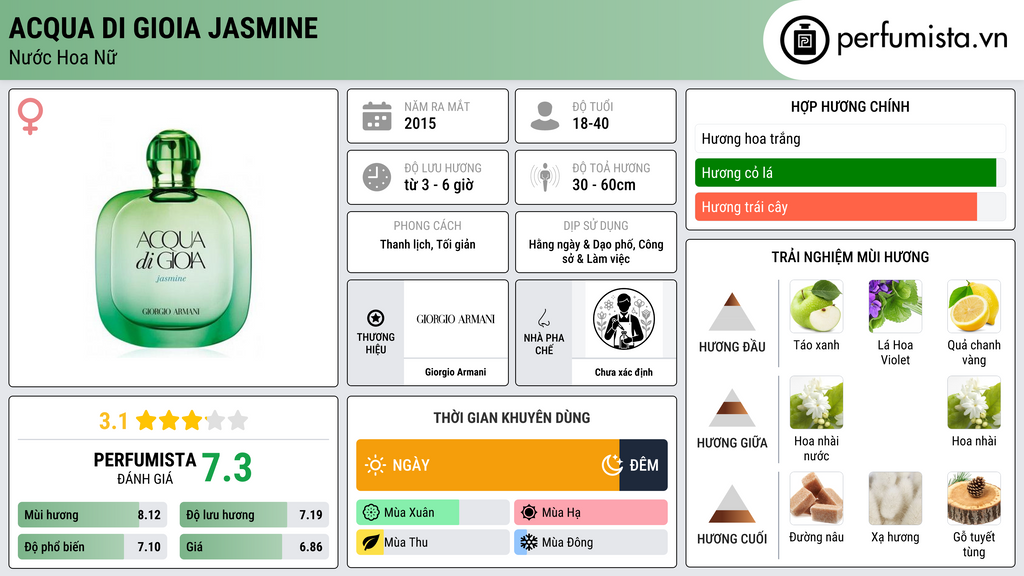
Task: Click the Acqua di Gioia bottle photo
Action: (x=174, y=239)
